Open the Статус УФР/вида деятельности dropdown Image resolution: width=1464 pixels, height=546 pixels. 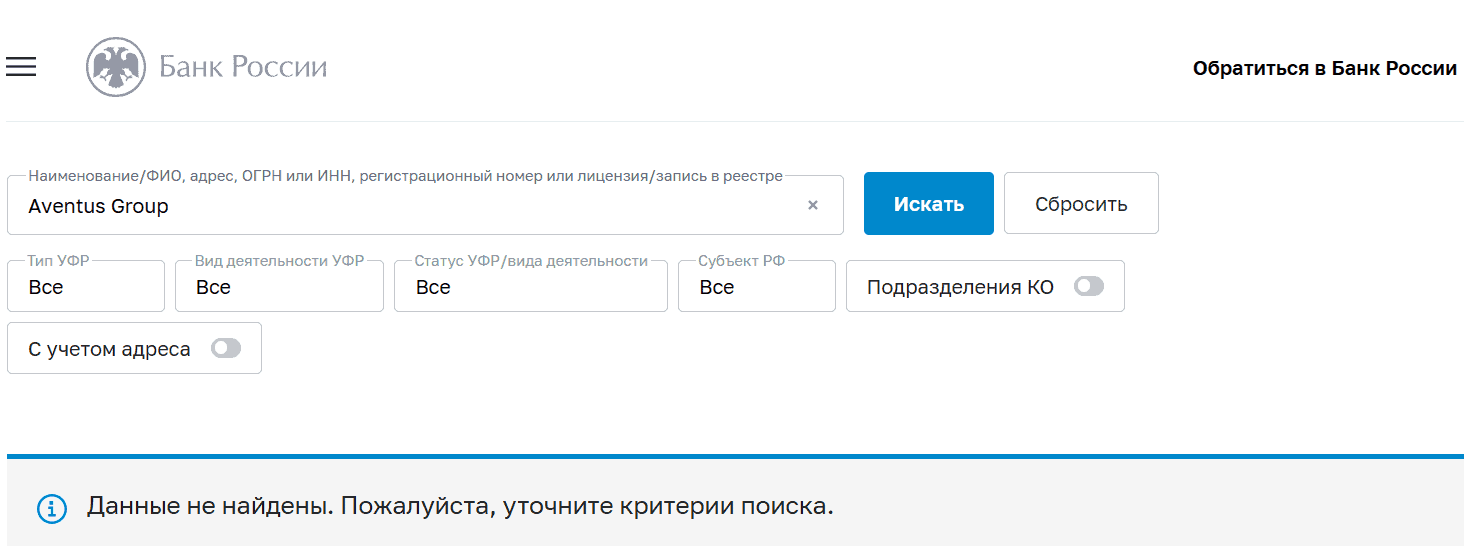[x=531, y=286]
